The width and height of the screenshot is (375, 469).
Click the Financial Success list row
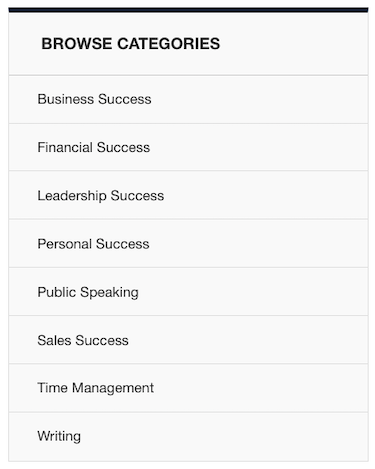click(x=188, y=147)
